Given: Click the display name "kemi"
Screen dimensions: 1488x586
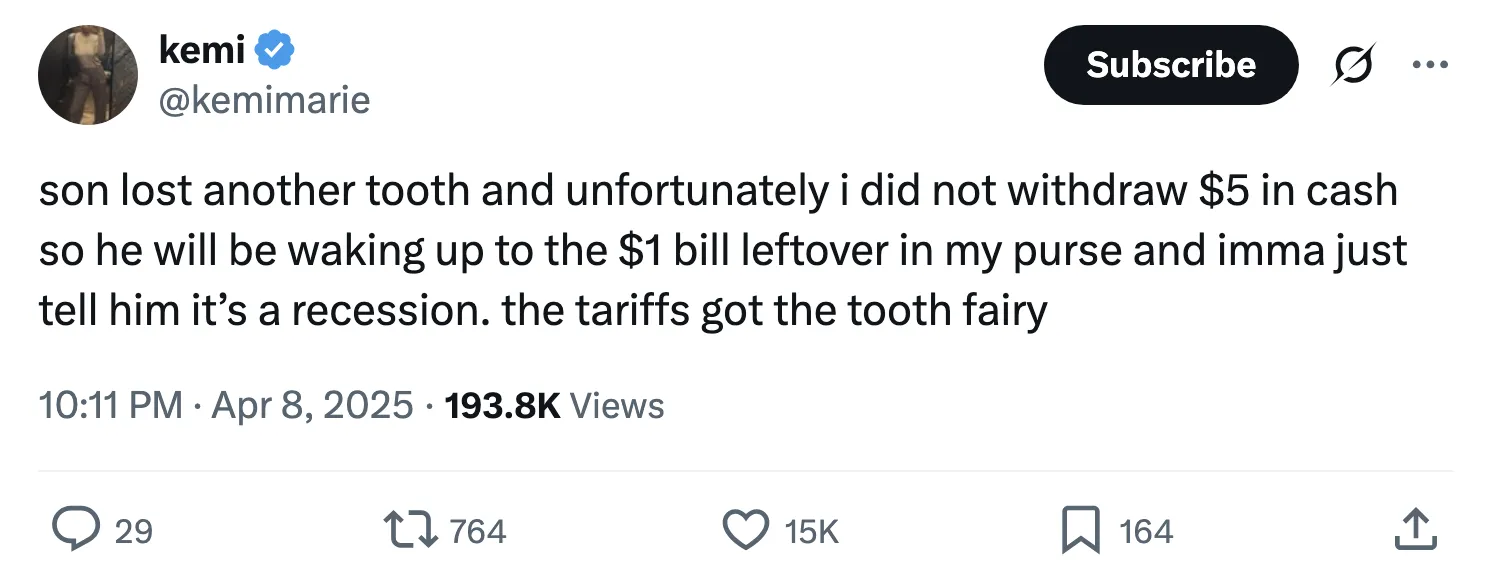Looking at the screenshot, I should pos(202,50).
